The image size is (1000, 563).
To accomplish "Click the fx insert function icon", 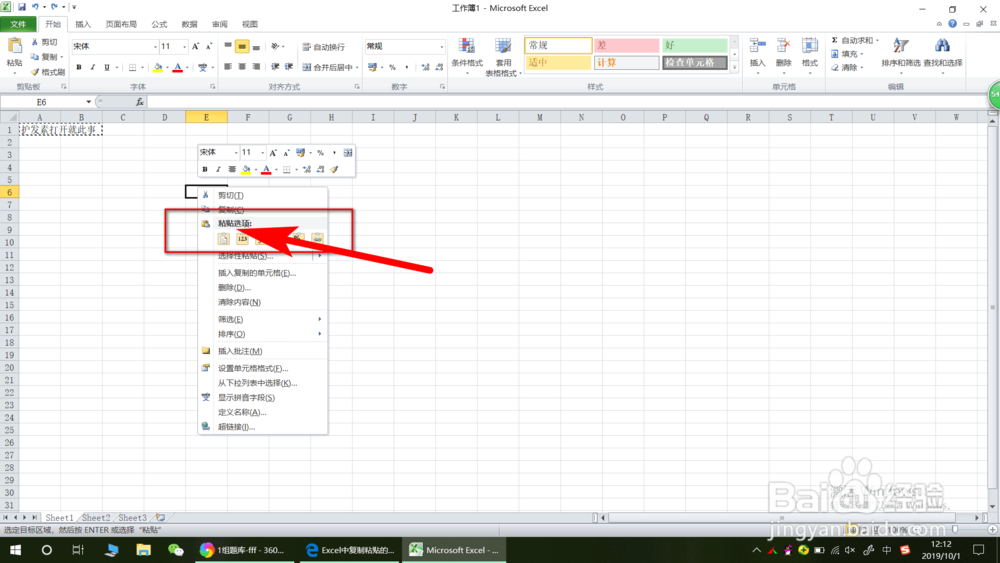I will pyautogui.click(x=140, y=102).
